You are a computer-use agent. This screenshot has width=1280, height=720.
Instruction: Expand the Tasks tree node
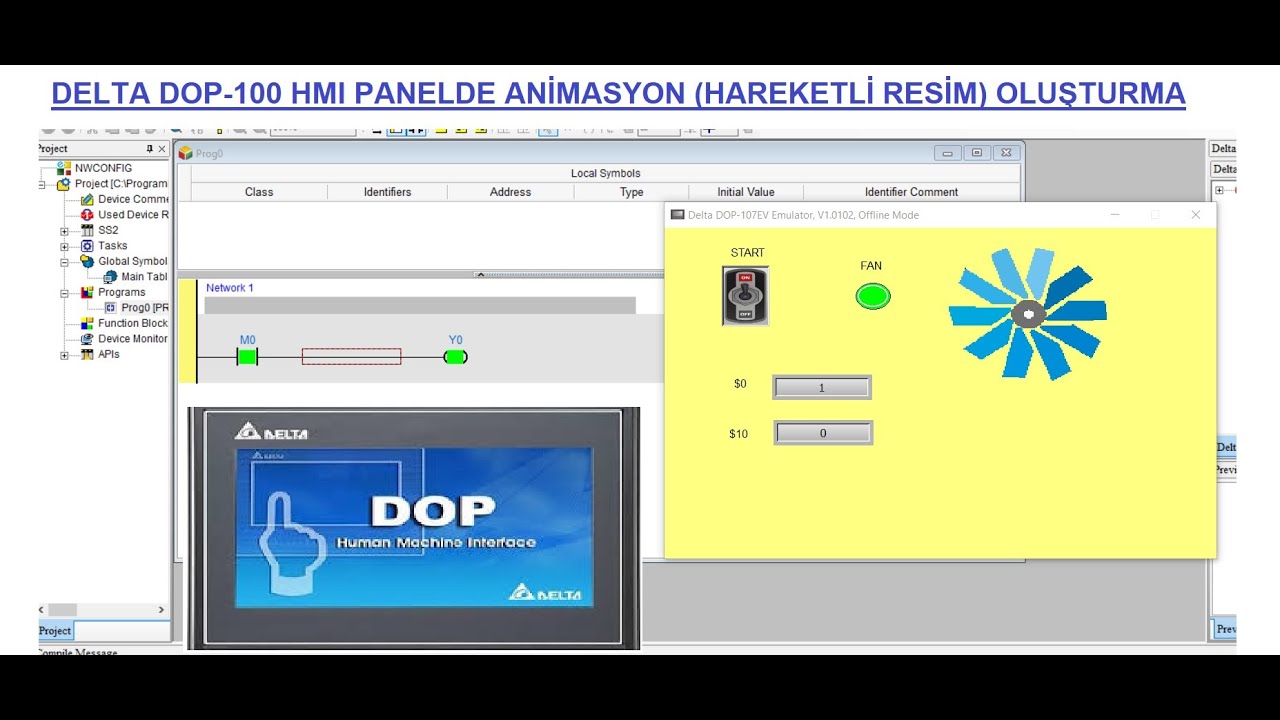click(64, 246)
